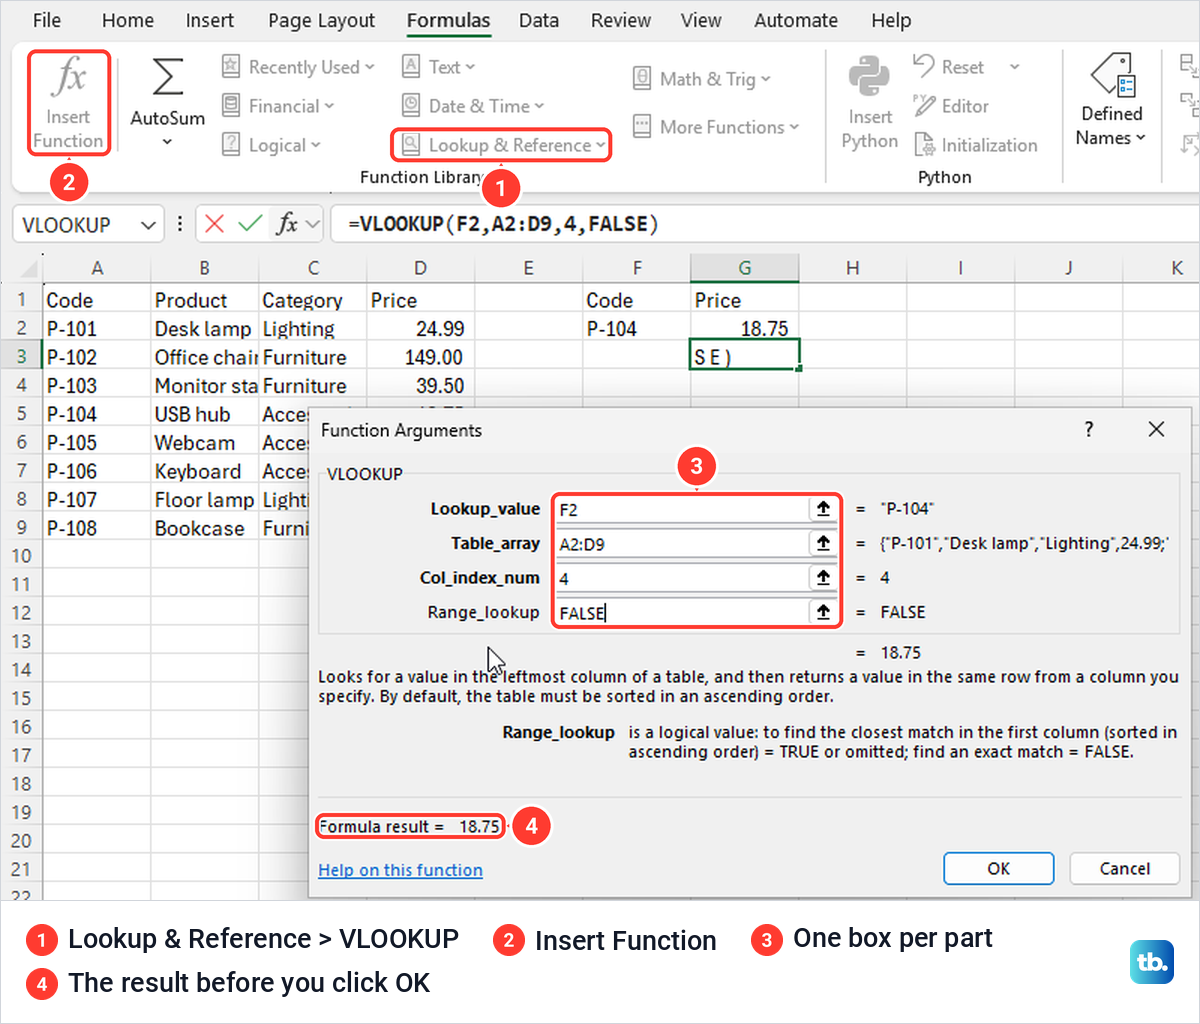Open the Math & Trig functions list
This screenshot has width=1200, height=1024.
pyautogui.click(x=702, y=79)
